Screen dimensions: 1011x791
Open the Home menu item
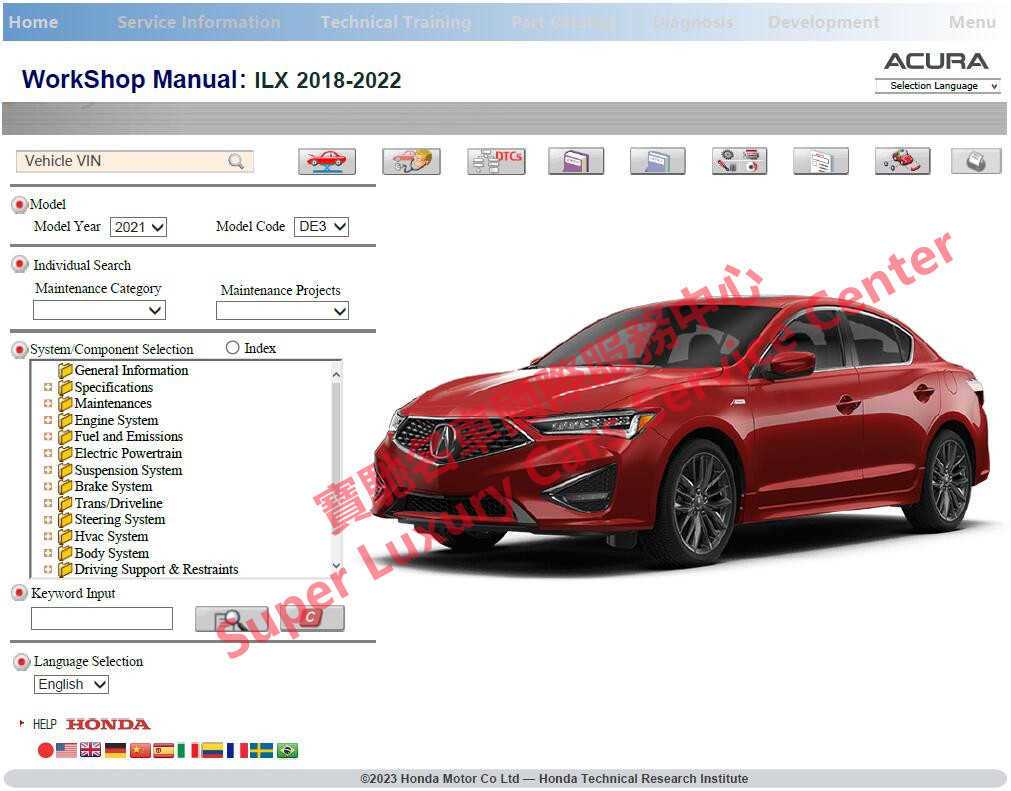click(x=34, y=22)
